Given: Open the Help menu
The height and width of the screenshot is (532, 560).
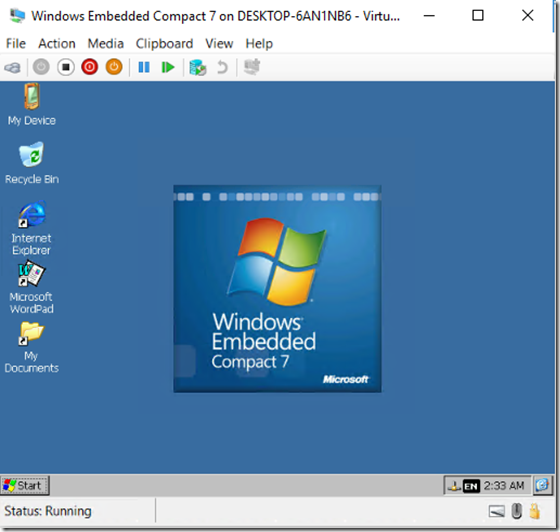Looking at the screenshot, I should [259, 44].
